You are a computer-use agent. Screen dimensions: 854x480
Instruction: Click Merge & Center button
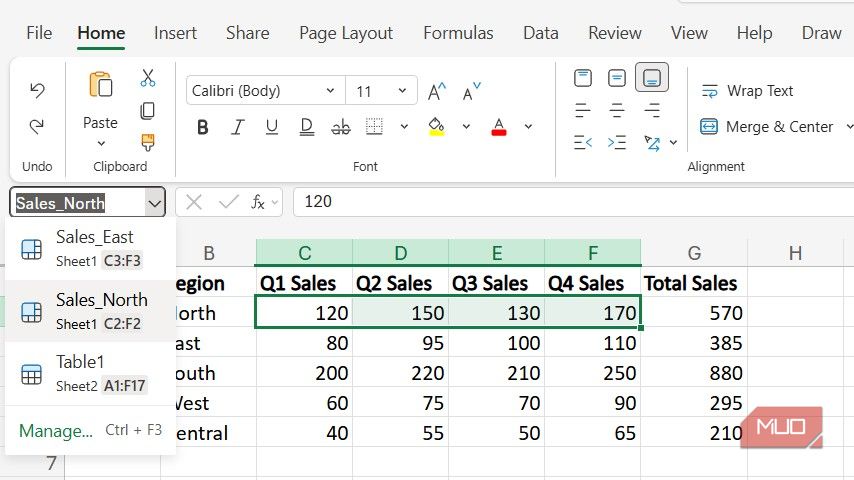[766, 127]
